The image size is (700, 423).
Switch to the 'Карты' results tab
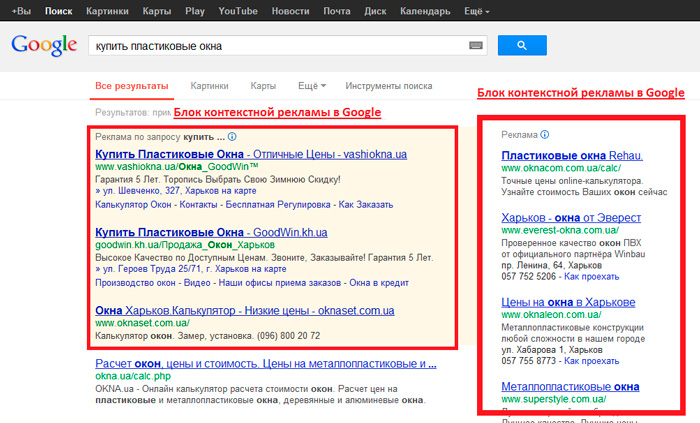[263, 86]
